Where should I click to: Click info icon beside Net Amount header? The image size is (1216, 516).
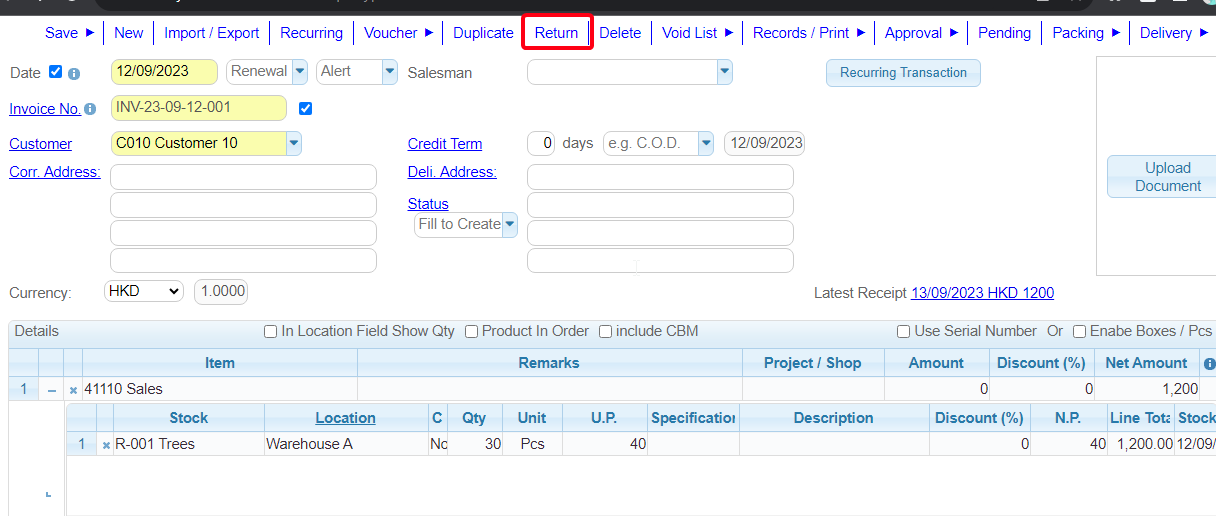[x=1208, y=364]
